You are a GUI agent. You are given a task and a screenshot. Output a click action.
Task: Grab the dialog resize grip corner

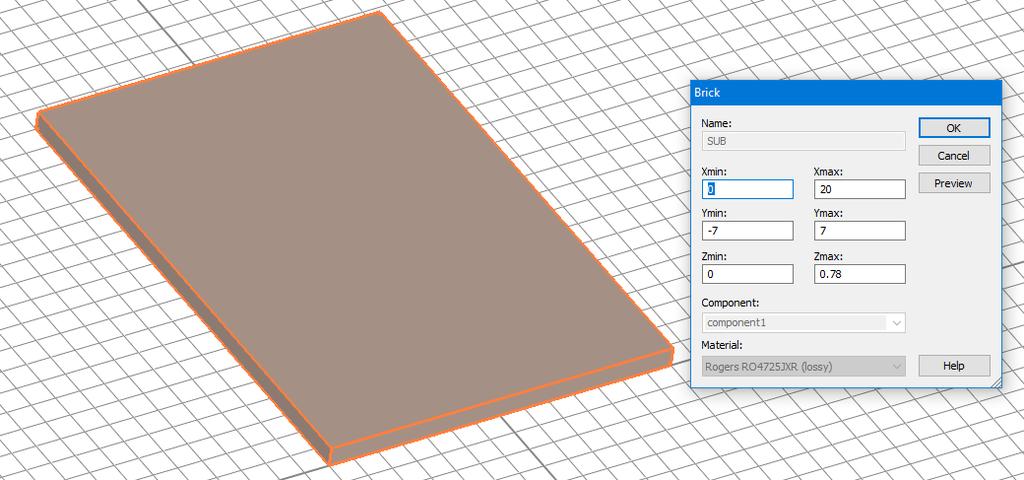tap(996, 383)
